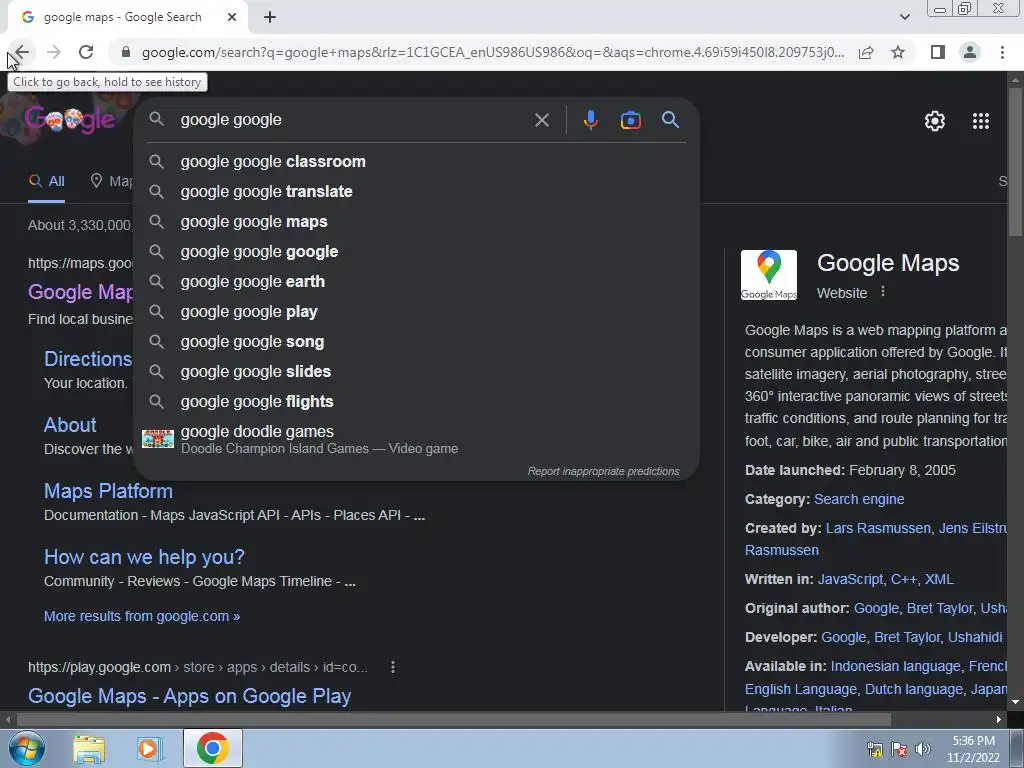Select suggestion 'google google google'
The image size is (1024, 768).
[417, 251]
